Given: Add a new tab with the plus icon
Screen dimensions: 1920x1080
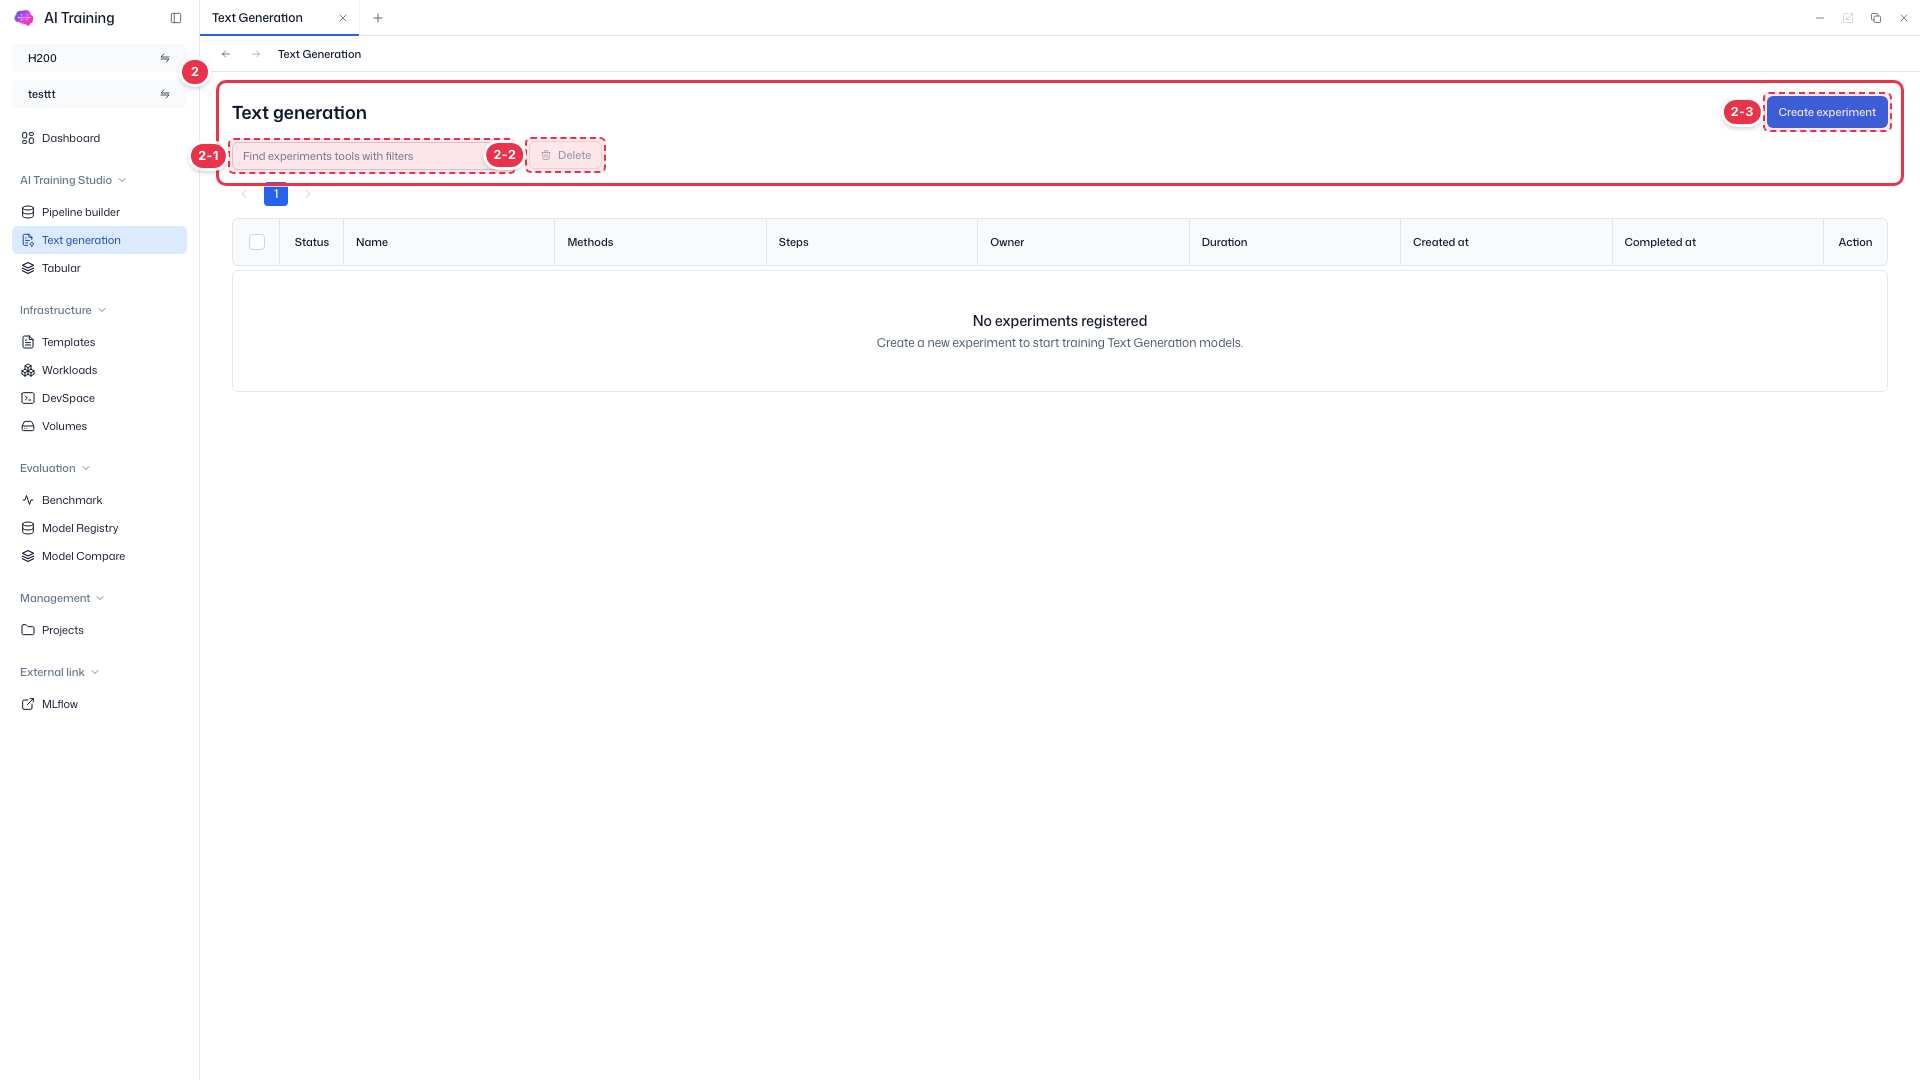Looking at the screenshot, I should tap(378, 18).
